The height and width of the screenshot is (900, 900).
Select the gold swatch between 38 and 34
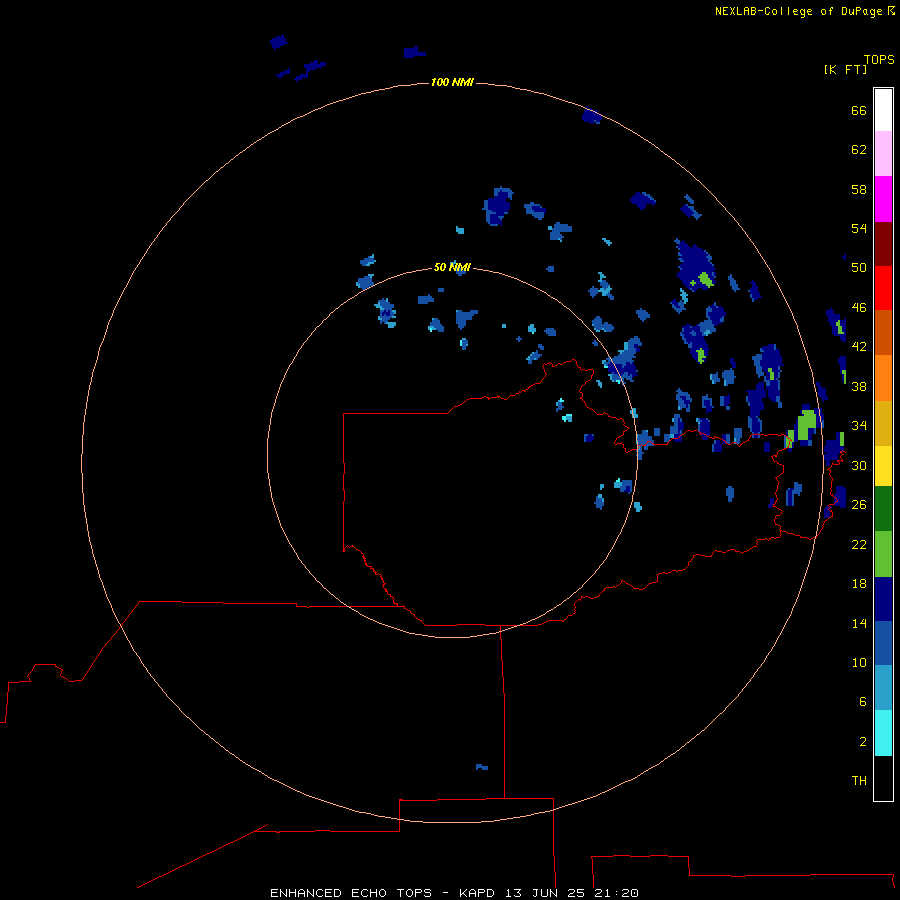coord(883,423)
